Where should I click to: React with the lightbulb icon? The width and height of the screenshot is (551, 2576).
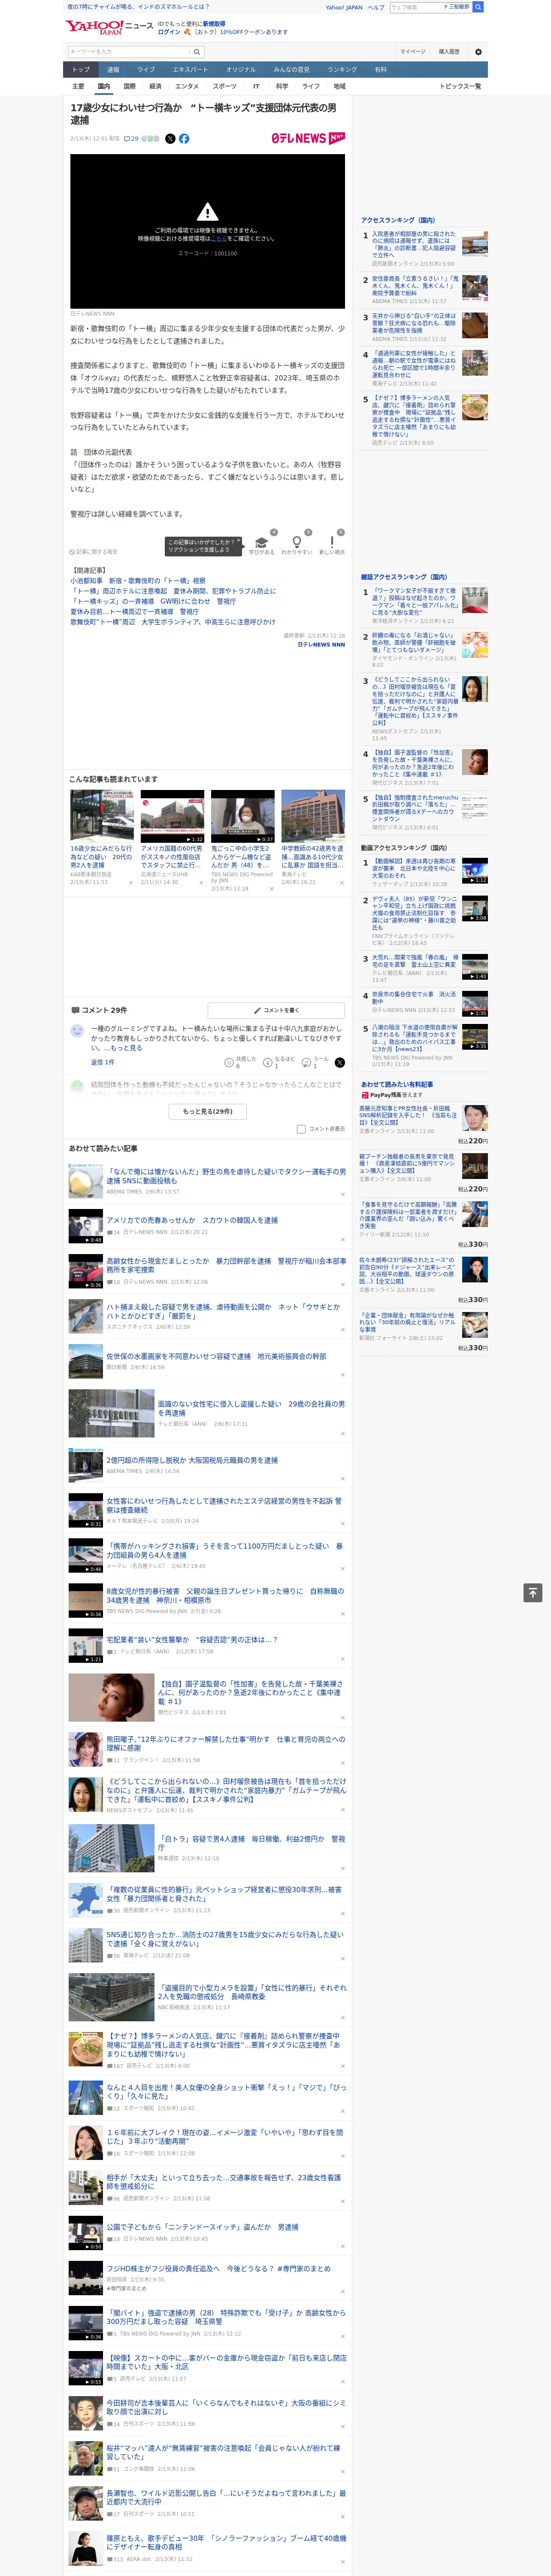click(x=296, y=542)
